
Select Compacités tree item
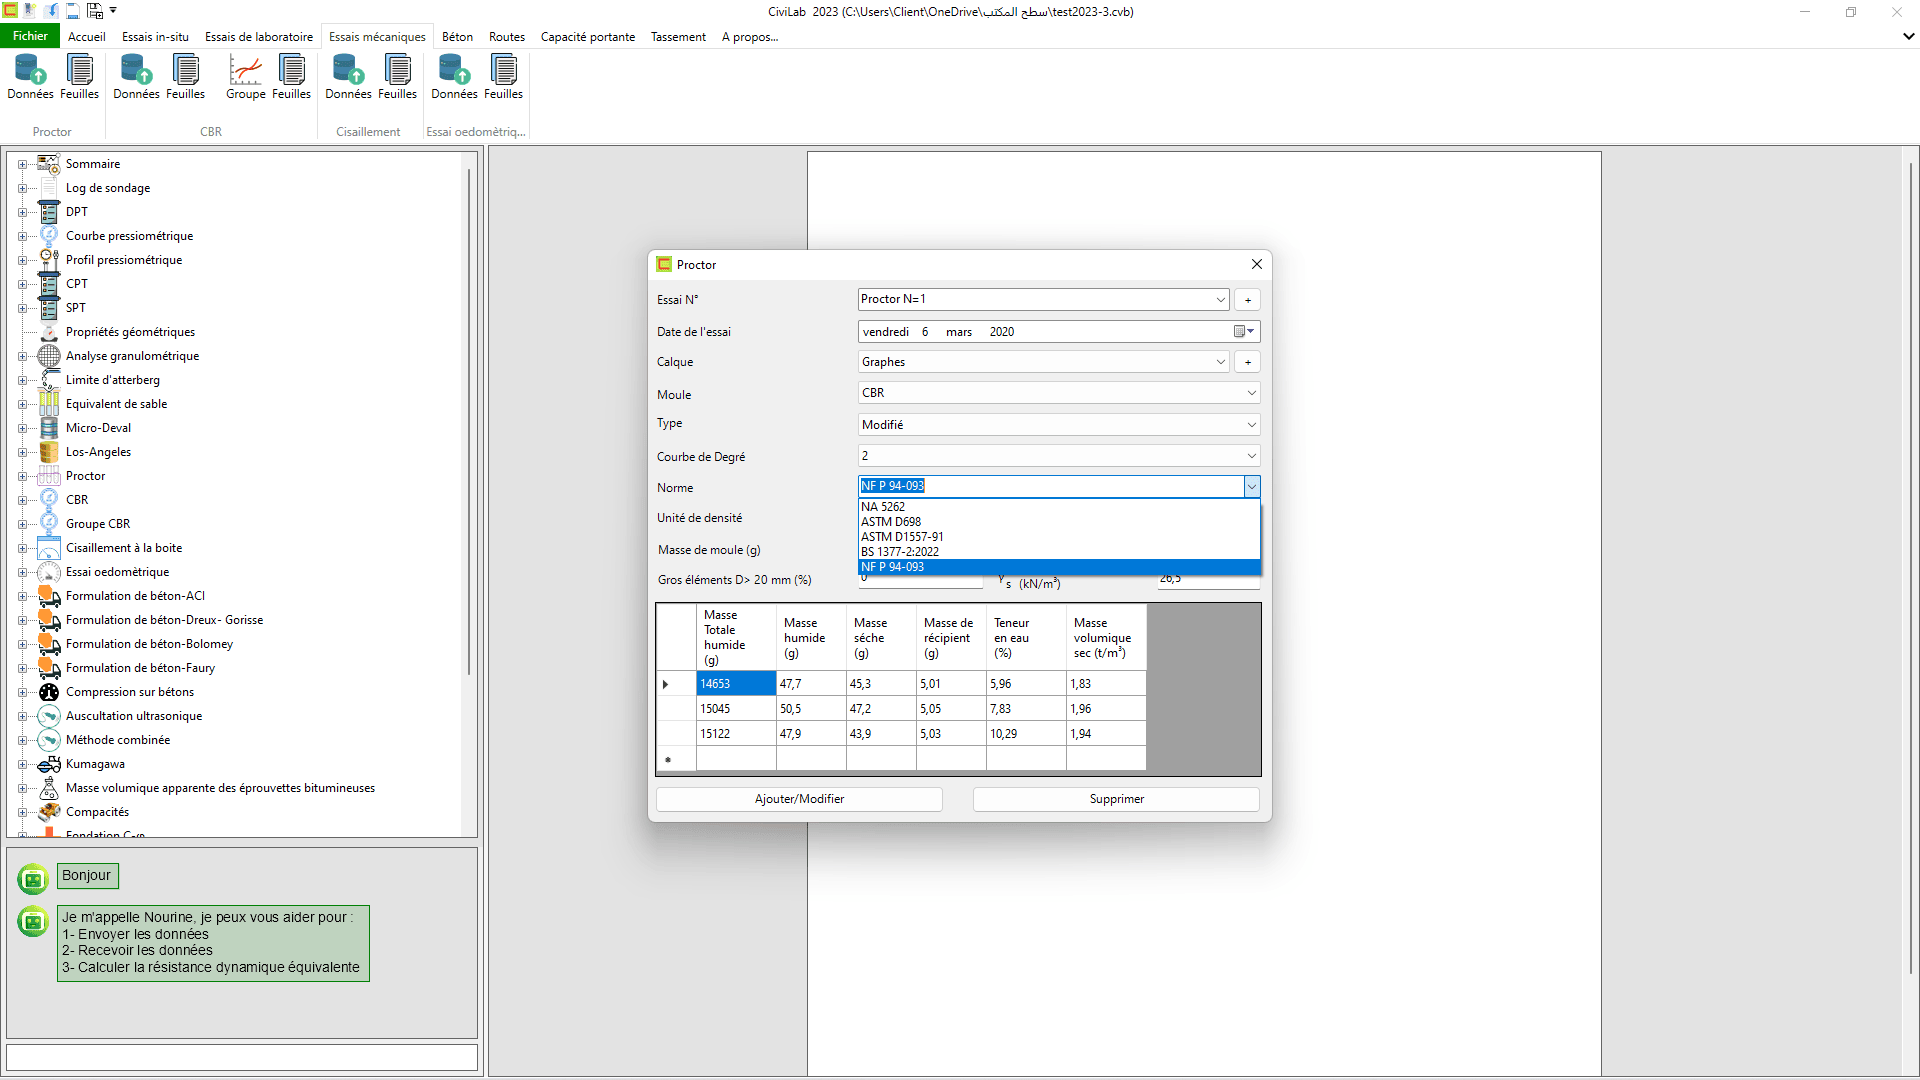pos(97,812)
